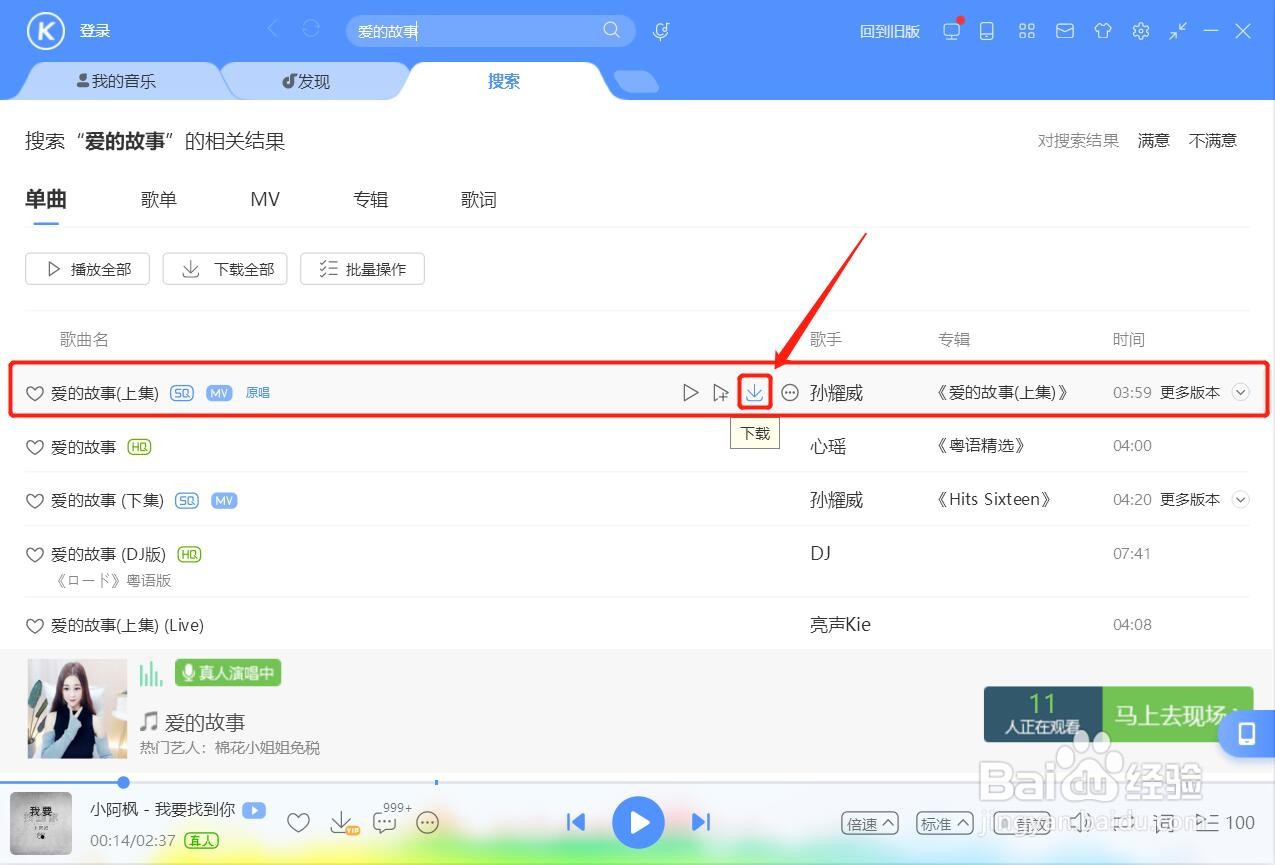Change skin using the T-shirt icon
Viewport: 1275px width, 865px height.
pos(1102,31)
